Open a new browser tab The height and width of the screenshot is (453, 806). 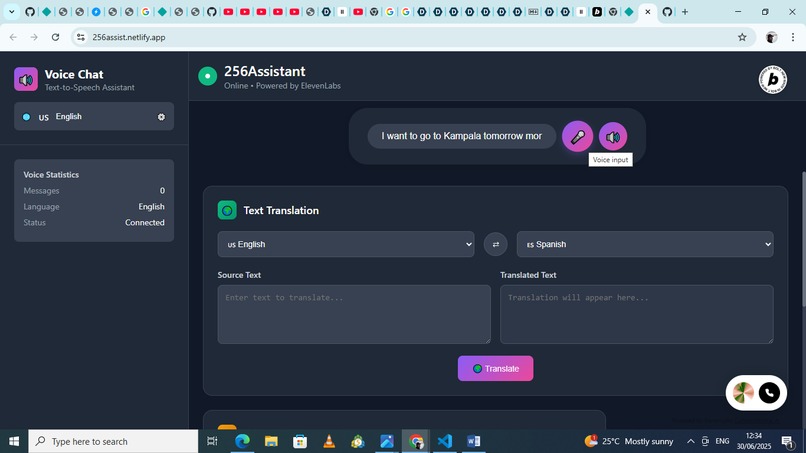[x=685, y=11]
